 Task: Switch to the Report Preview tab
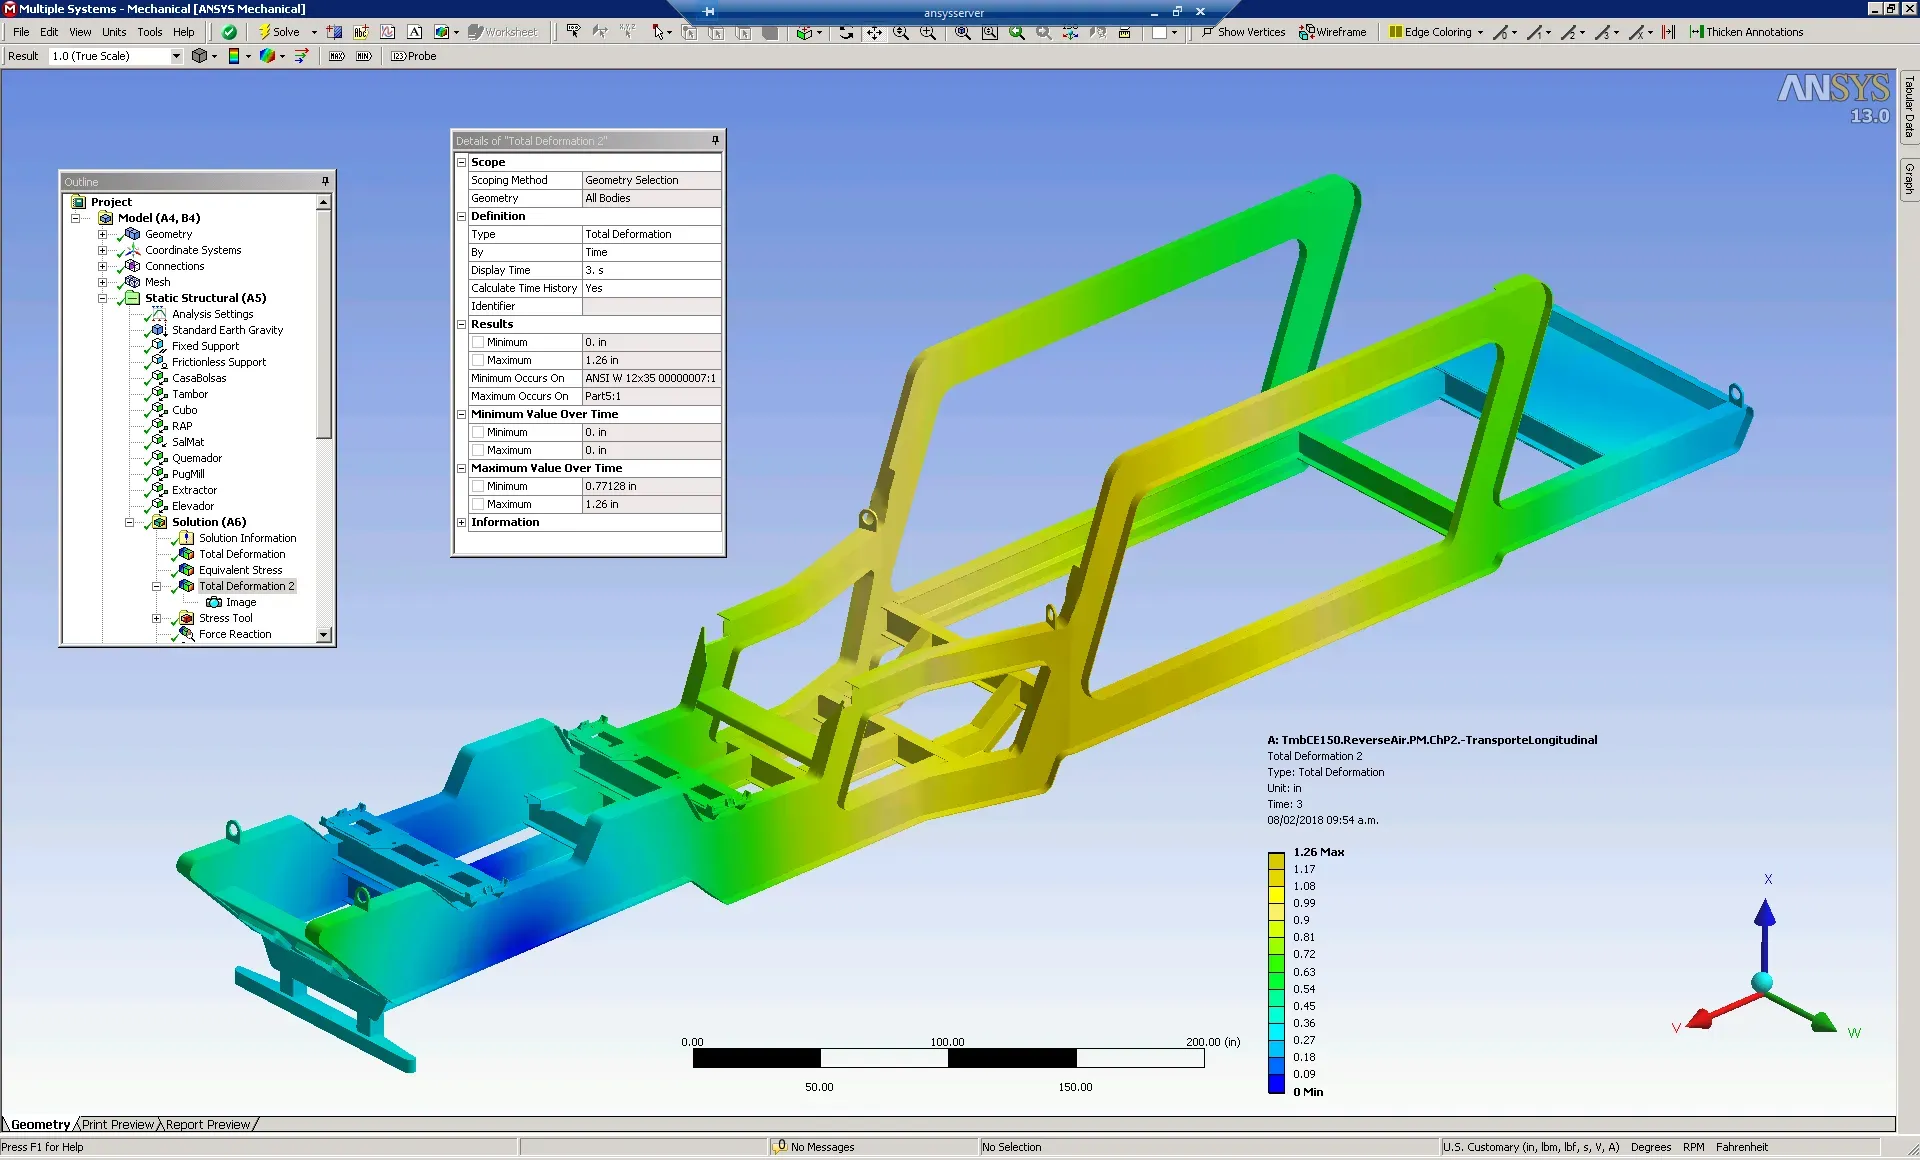click(x=208, y=1124)
